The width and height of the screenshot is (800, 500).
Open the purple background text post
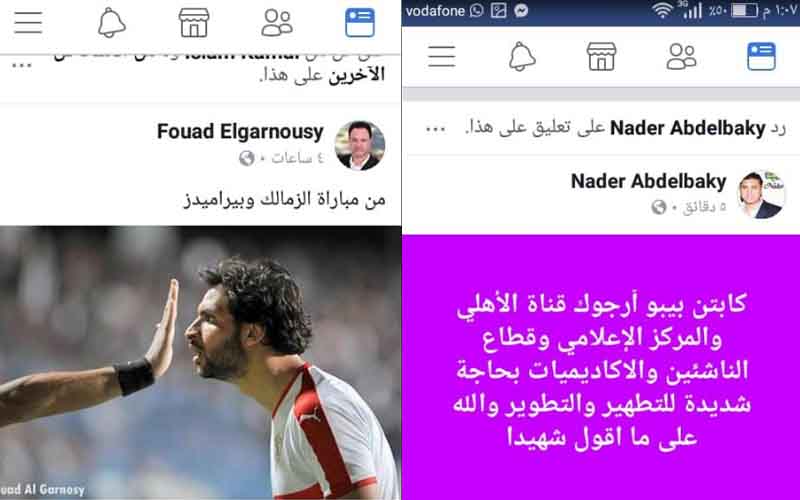(601, 367)
